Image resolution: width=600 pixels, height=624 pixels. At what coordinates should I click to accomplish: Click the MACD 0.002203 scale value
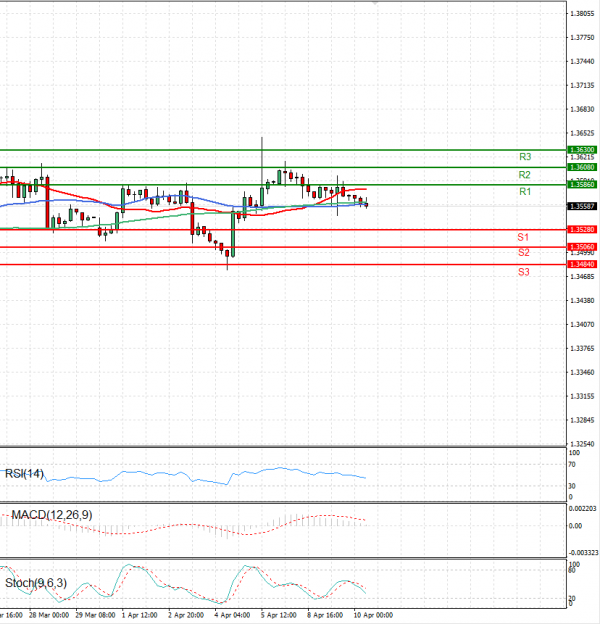tap(582, 509)
